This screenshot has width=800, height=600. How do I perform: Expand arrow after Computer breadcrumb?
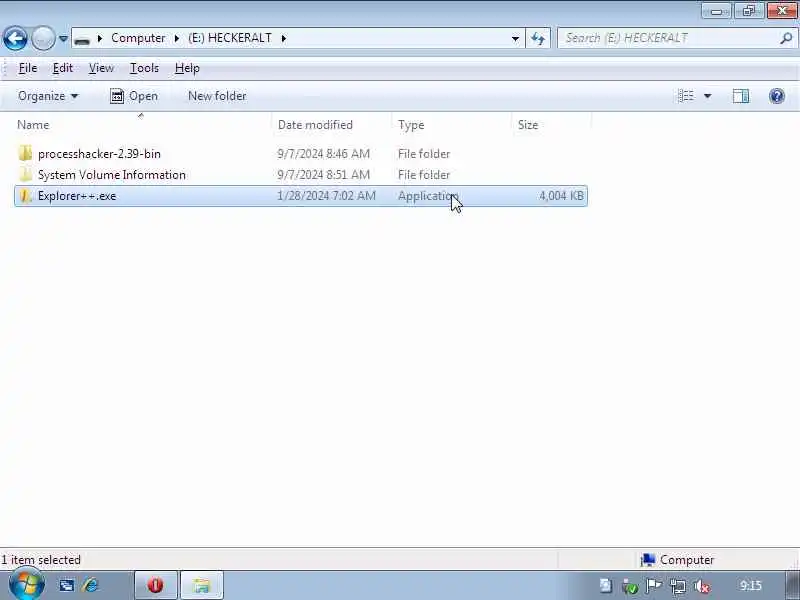pos(177,38)
